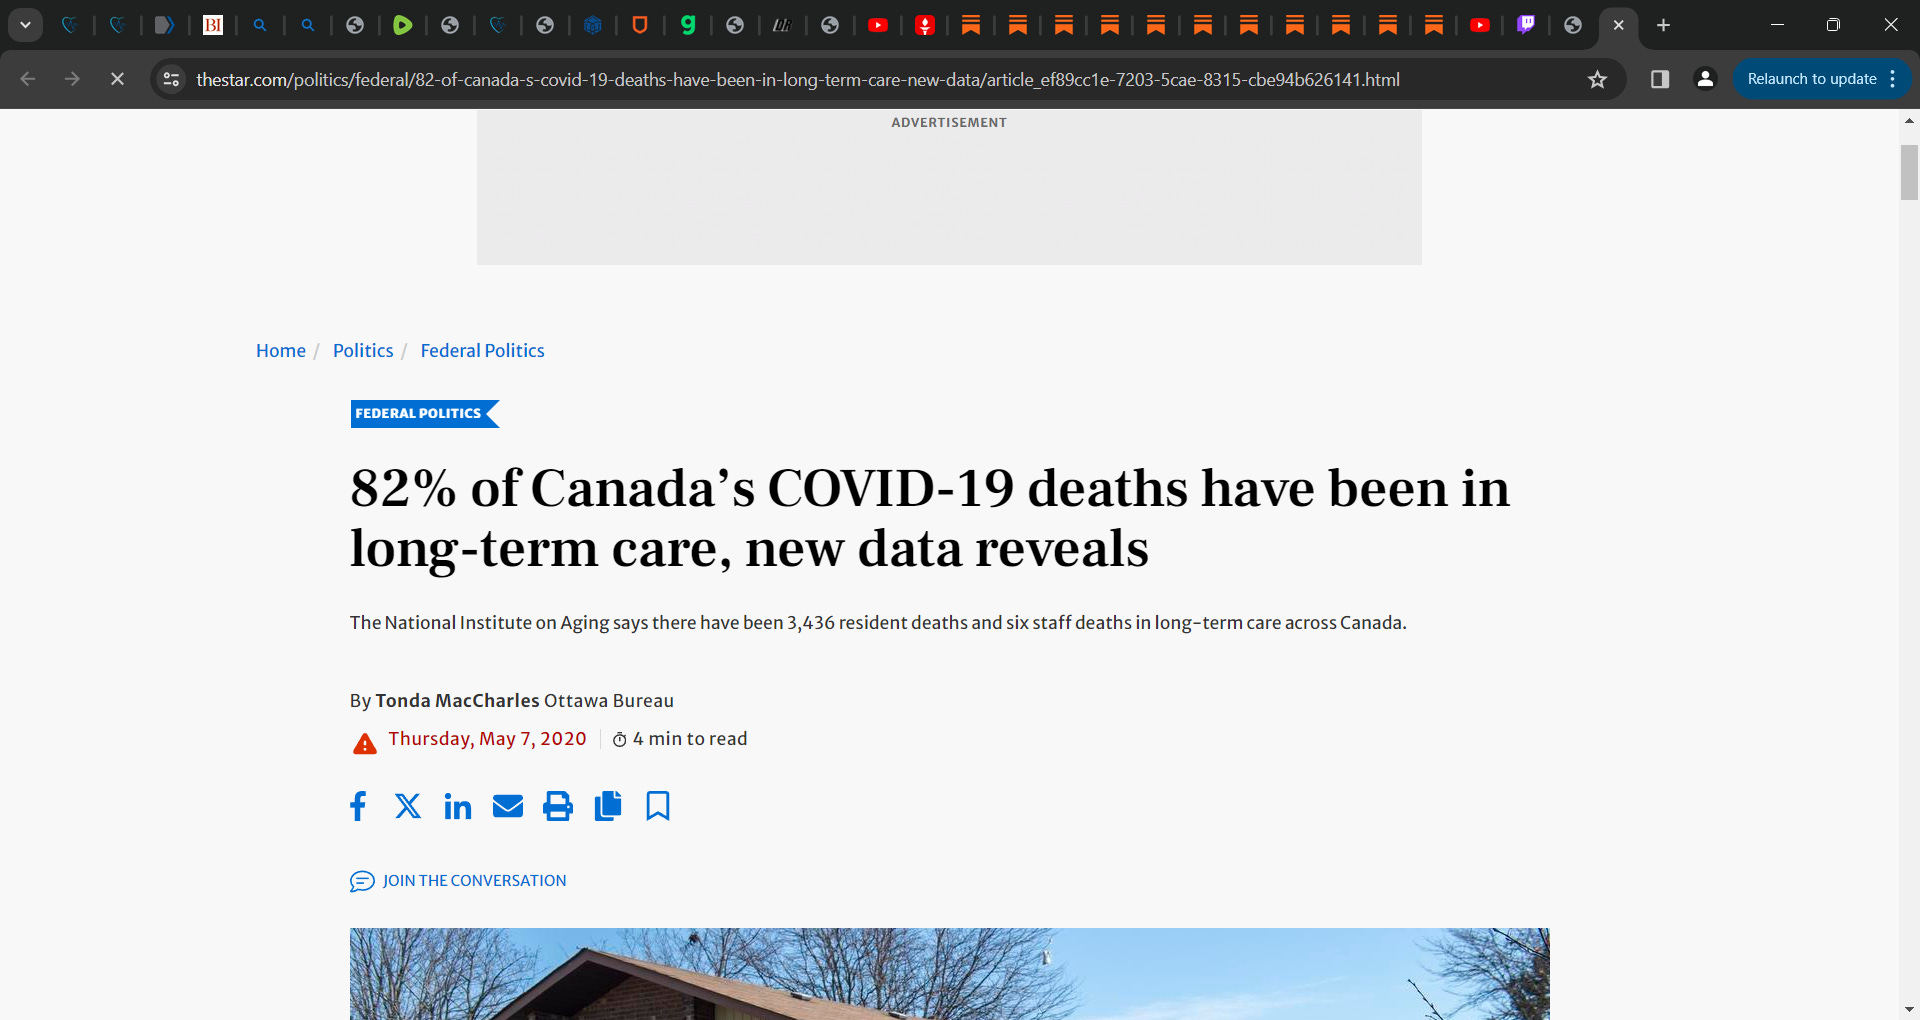Expand the tab search dropdown

[25, 25]
